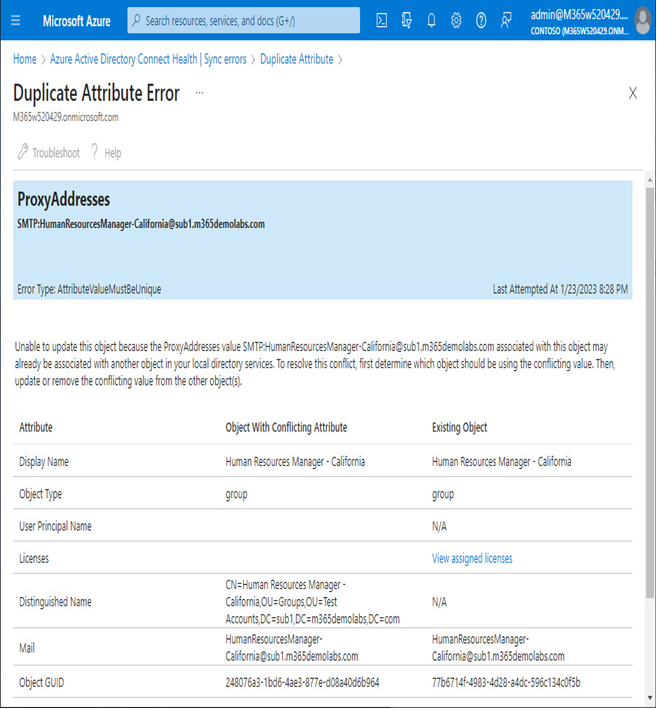Open the Notifications bell

432,20
